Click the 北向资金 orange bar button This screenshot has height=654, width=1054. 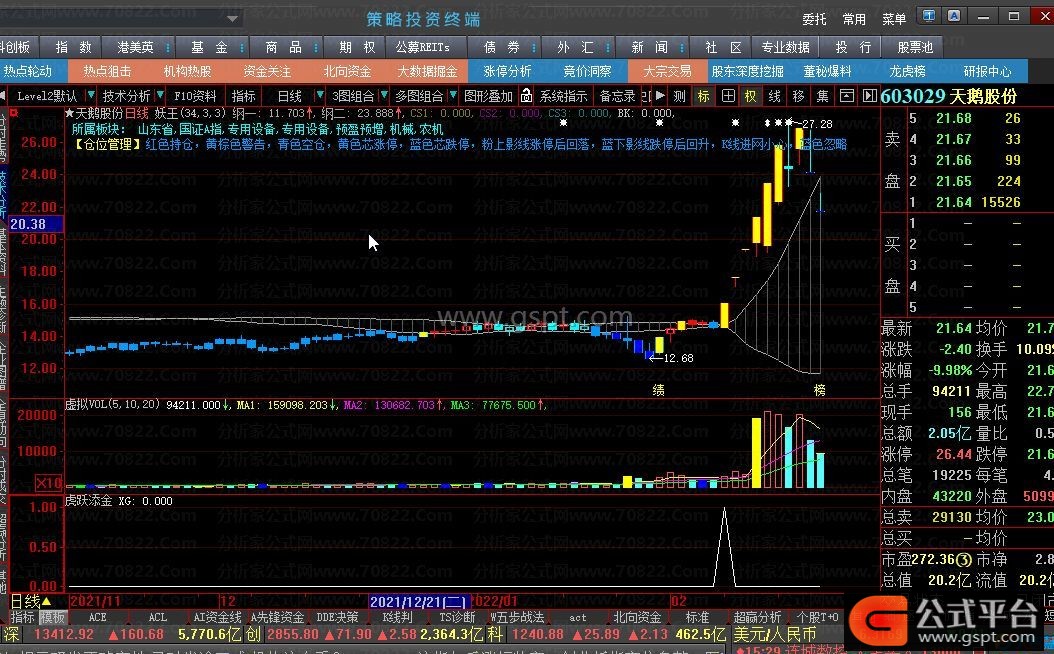pyautogui.click(x=347, y=71)
